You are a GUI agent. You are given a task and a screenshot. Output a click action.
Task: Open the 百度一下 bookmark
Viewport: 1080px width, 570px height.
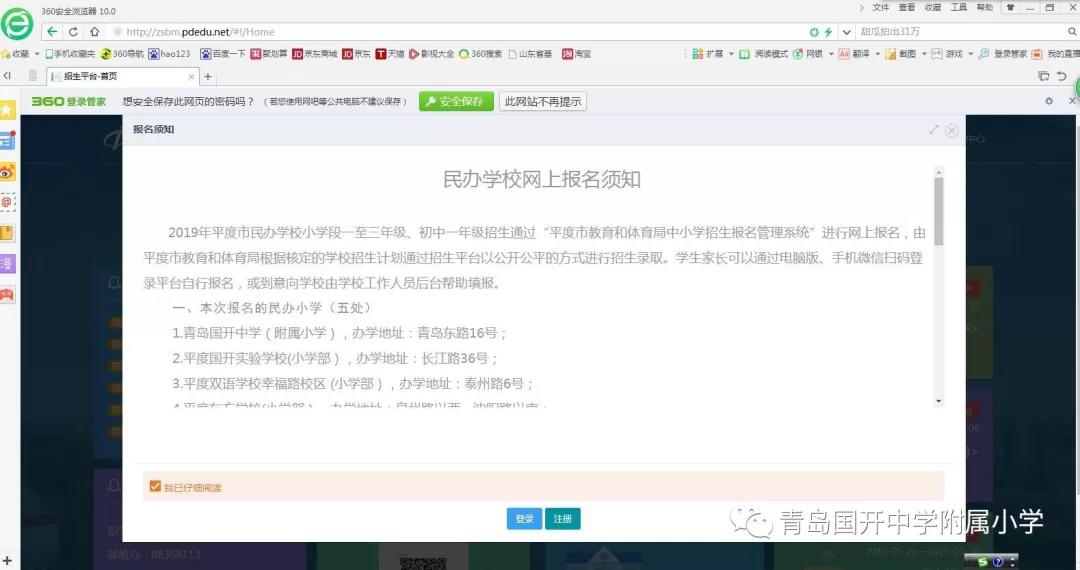(x=222, y=54)
